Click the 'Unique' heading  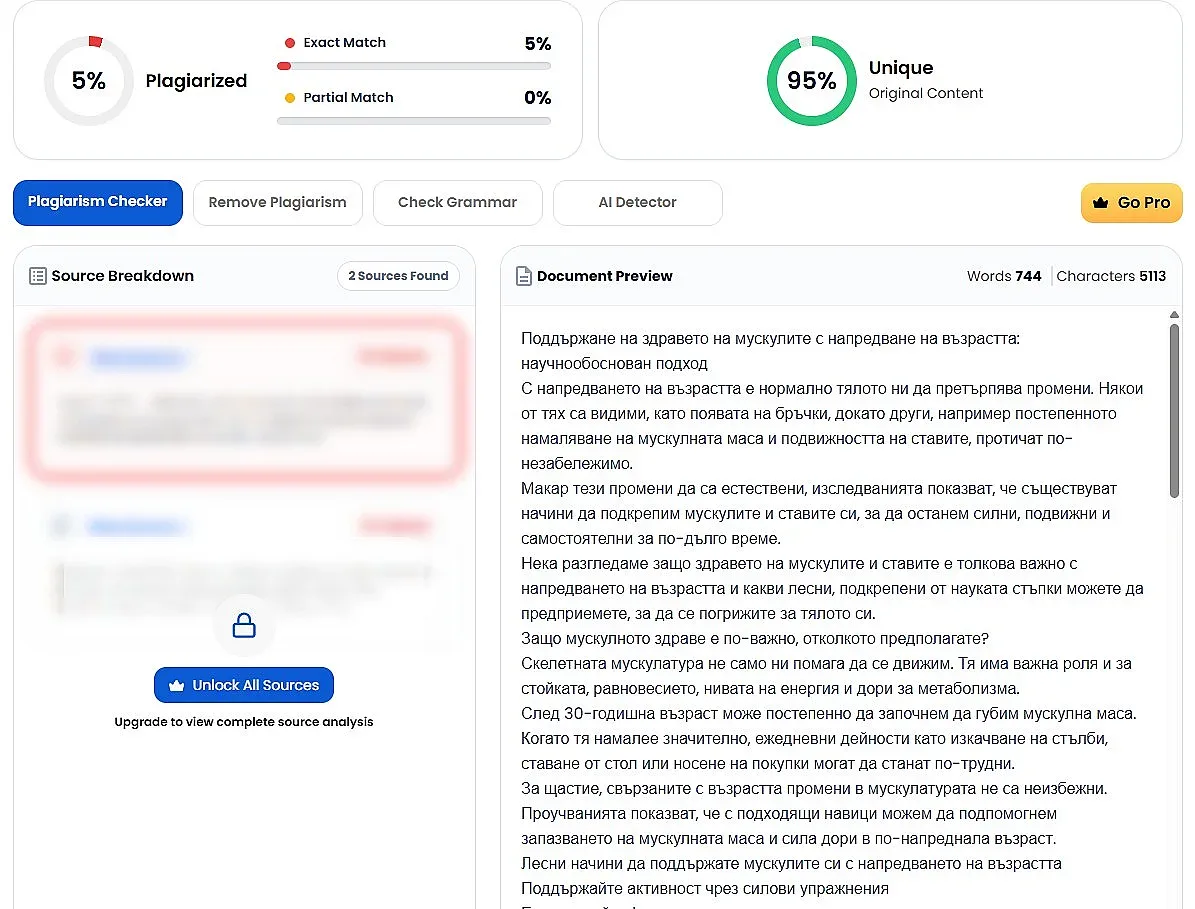(x=901, y=68)
